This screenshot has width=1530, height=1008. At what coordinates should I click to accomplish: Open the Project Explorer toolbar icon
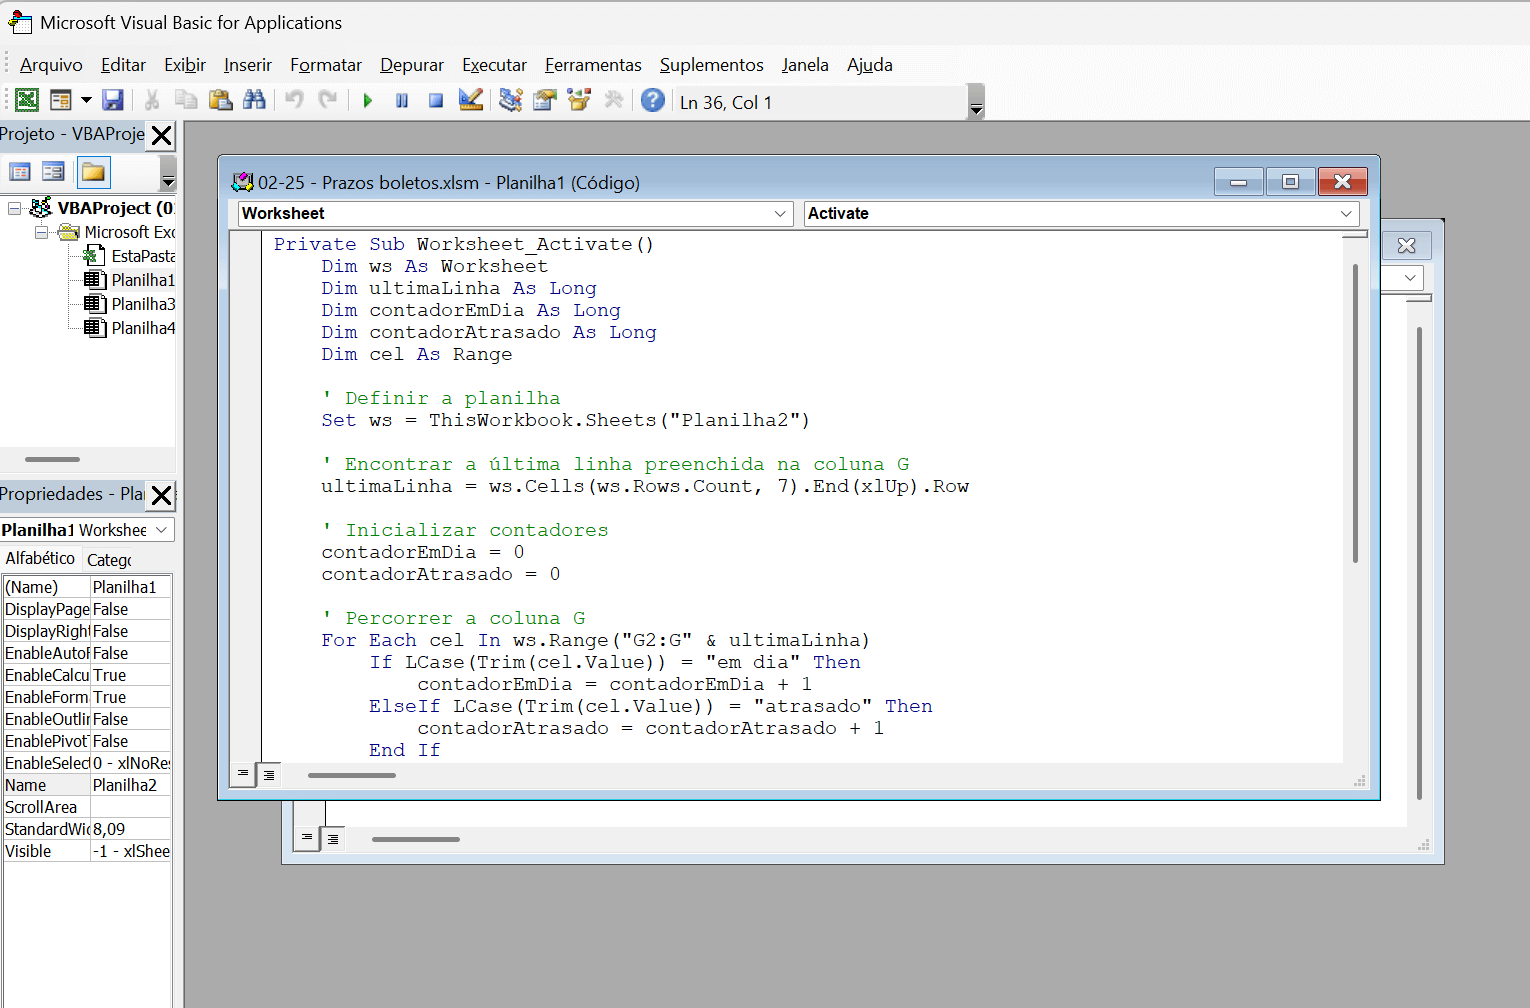pos(511,100)
